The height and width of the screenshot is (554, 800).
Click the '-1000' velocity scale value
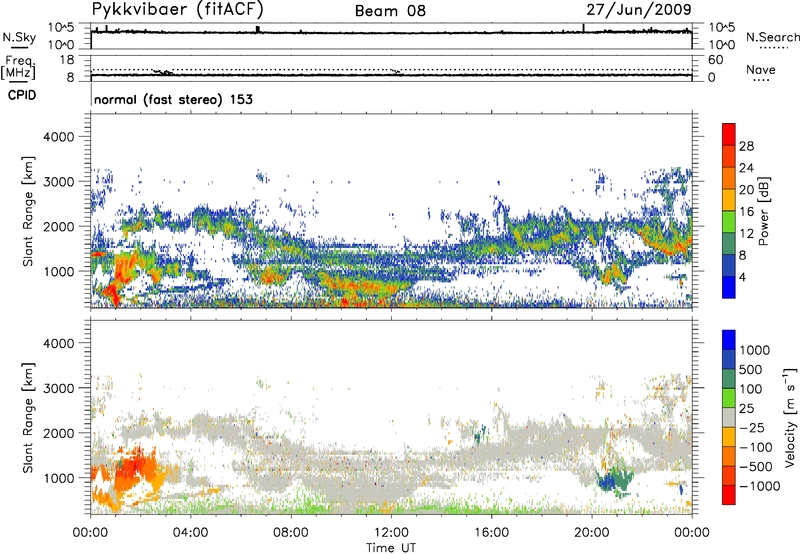click(760, 486)
